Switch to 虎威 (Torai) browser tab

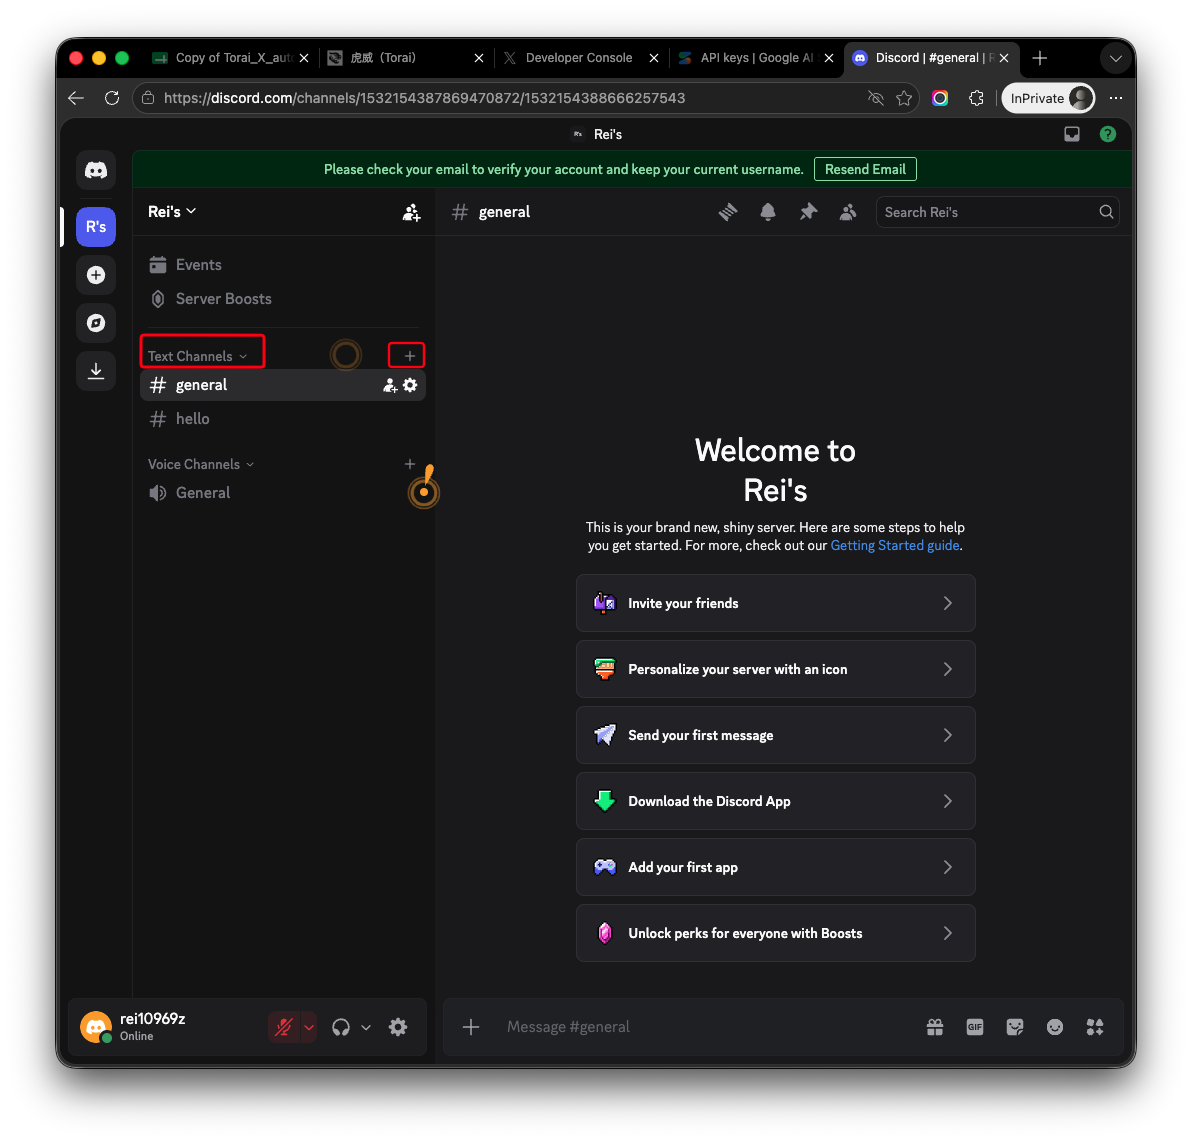(x=406, y=58)
